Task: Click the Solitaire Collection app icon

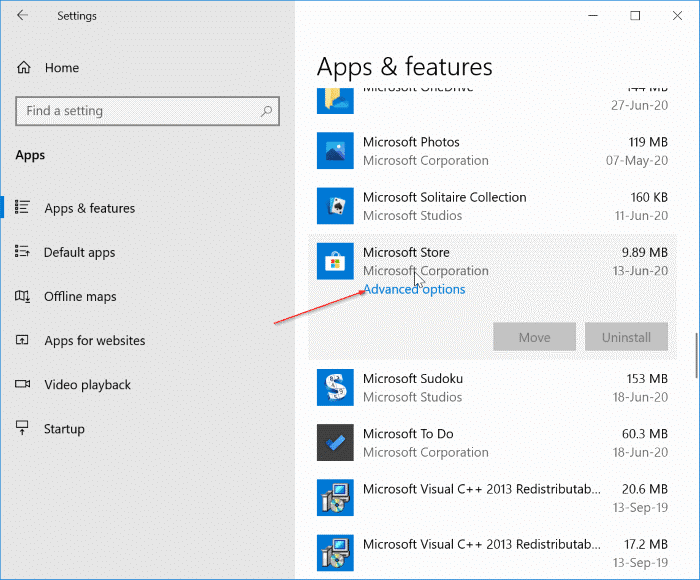Action: (335, 206)
